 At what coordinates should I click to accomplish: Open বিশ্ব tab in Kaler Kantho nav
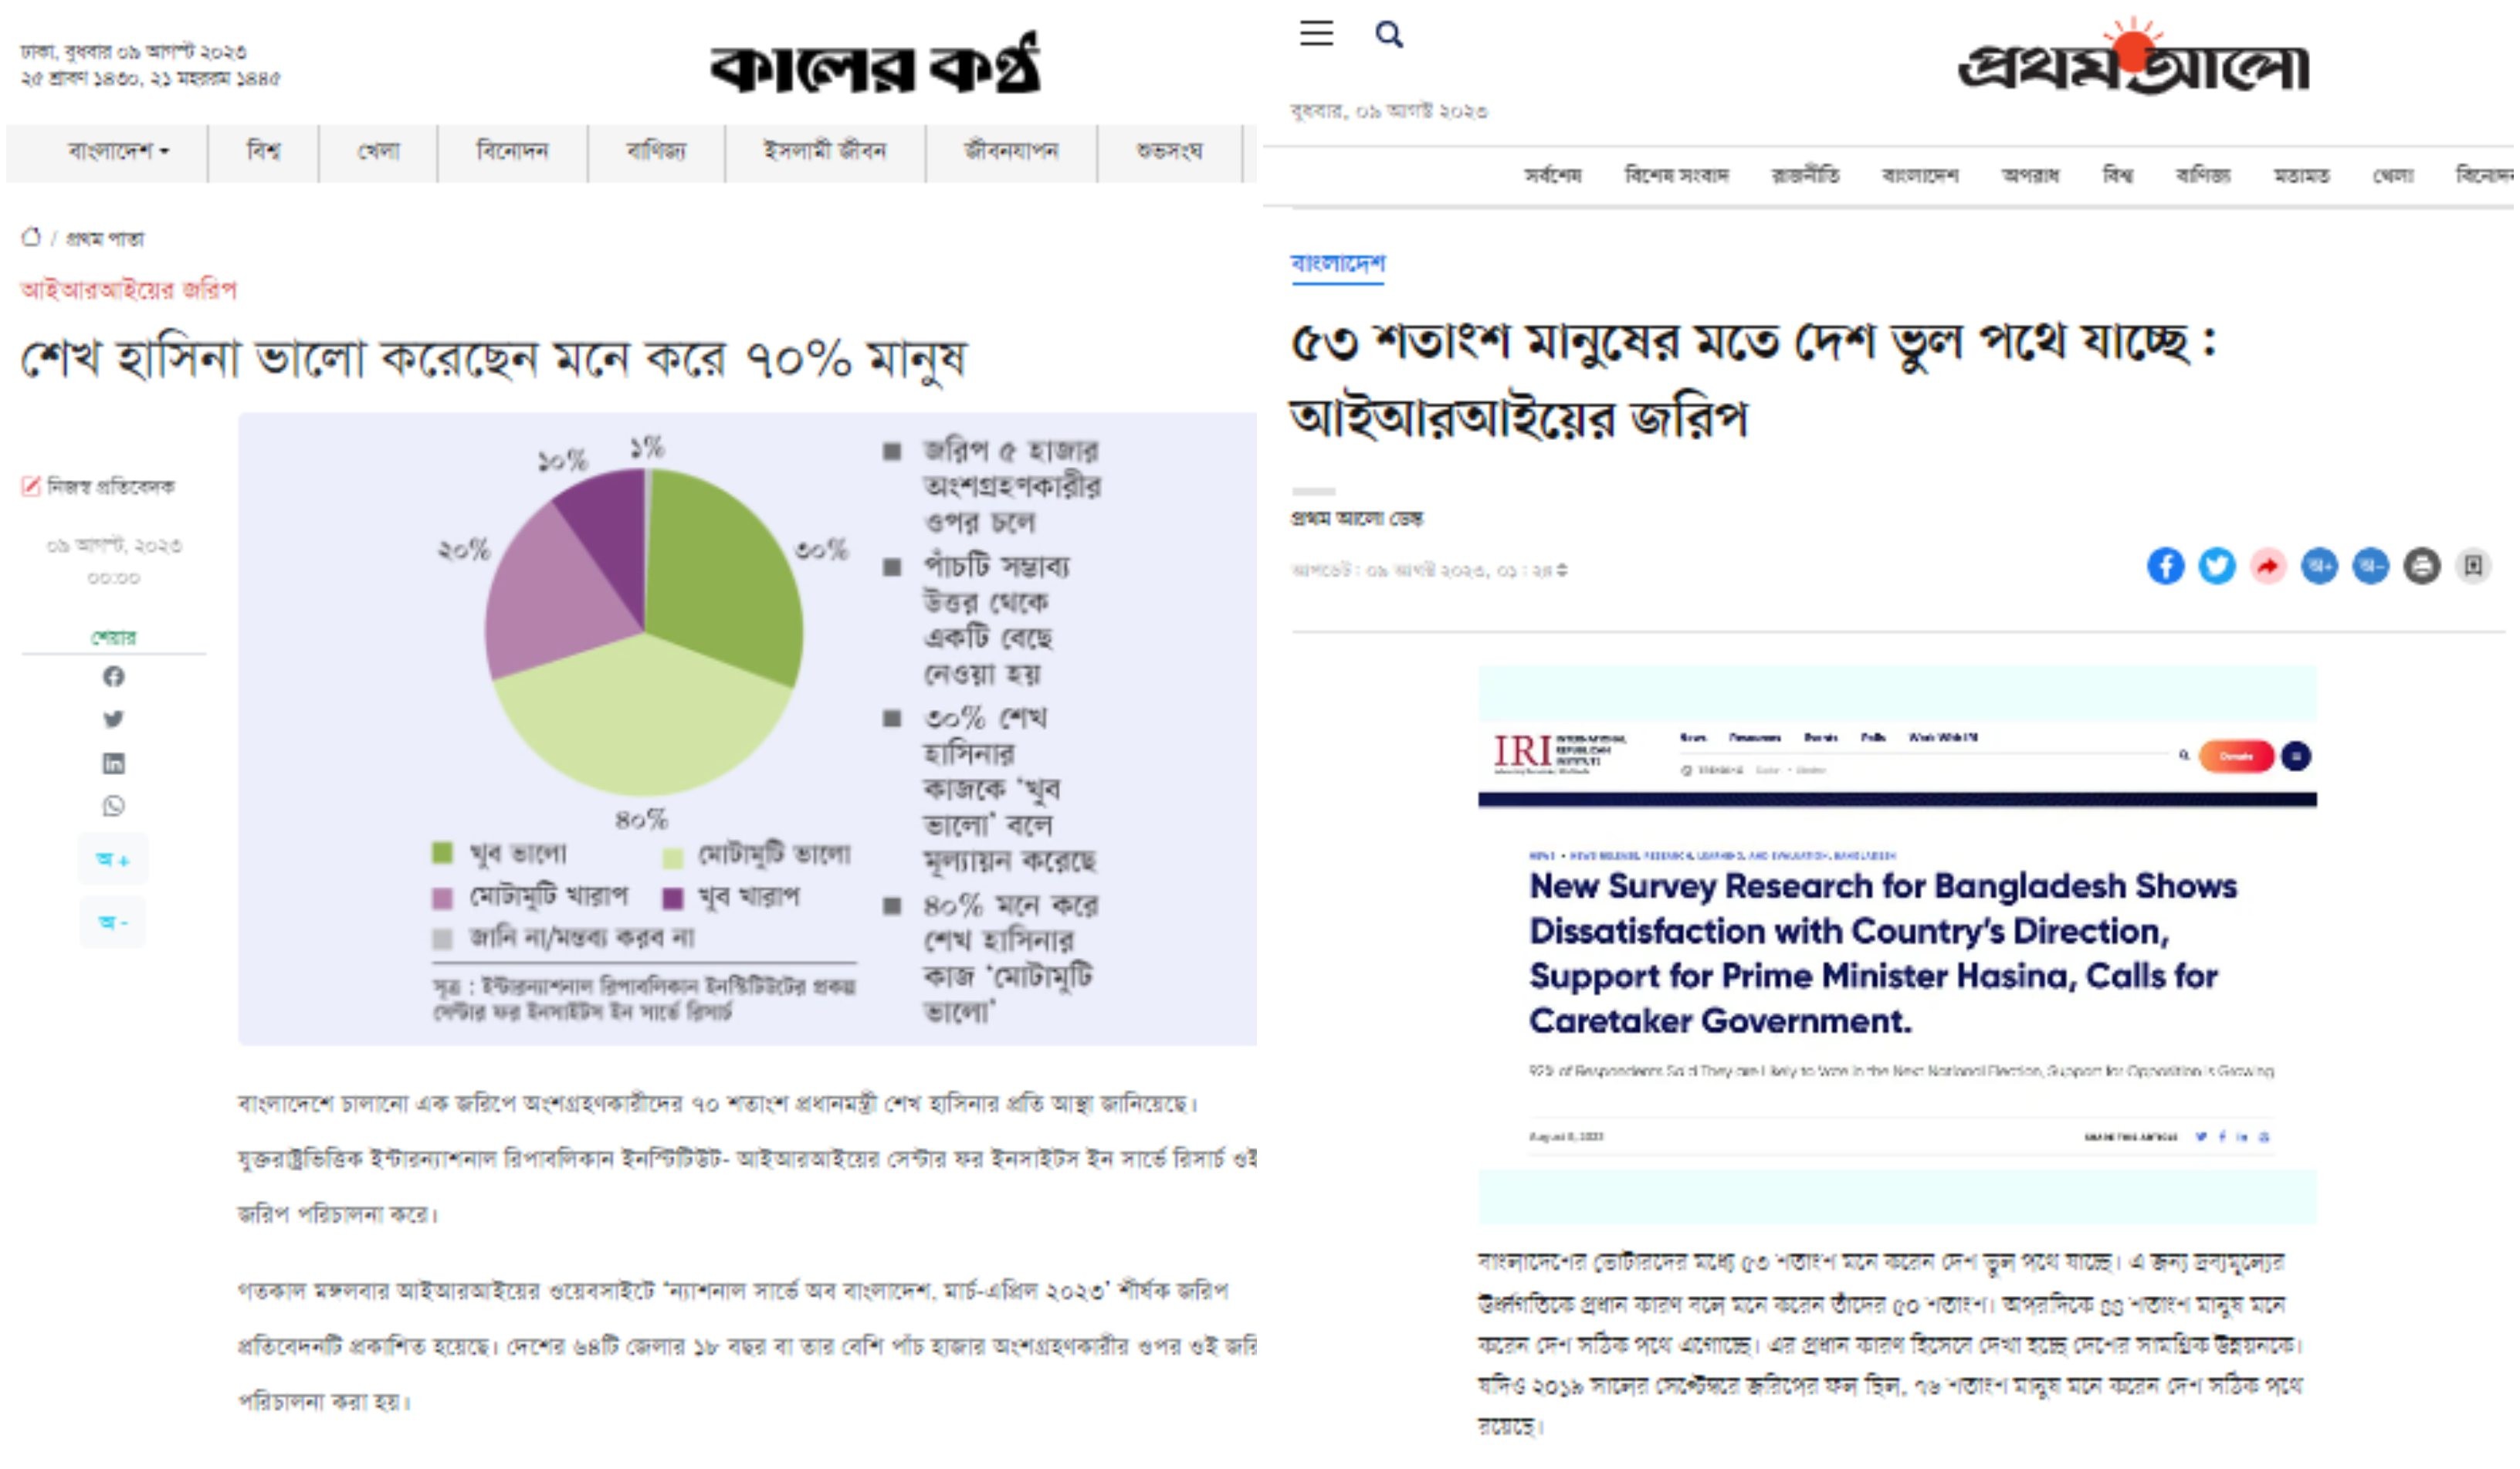tap(264, 151)
